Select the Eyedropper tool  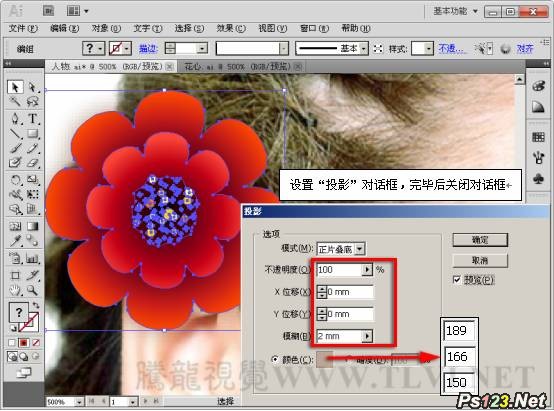(15, 241)
